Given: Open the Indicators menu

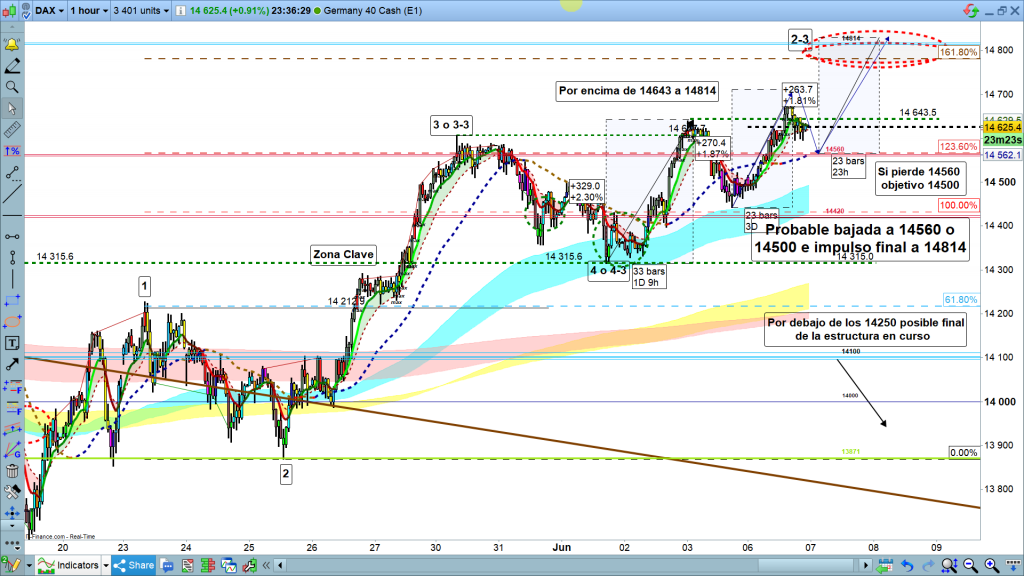Looking at the screenshot, I should (70, 566).
